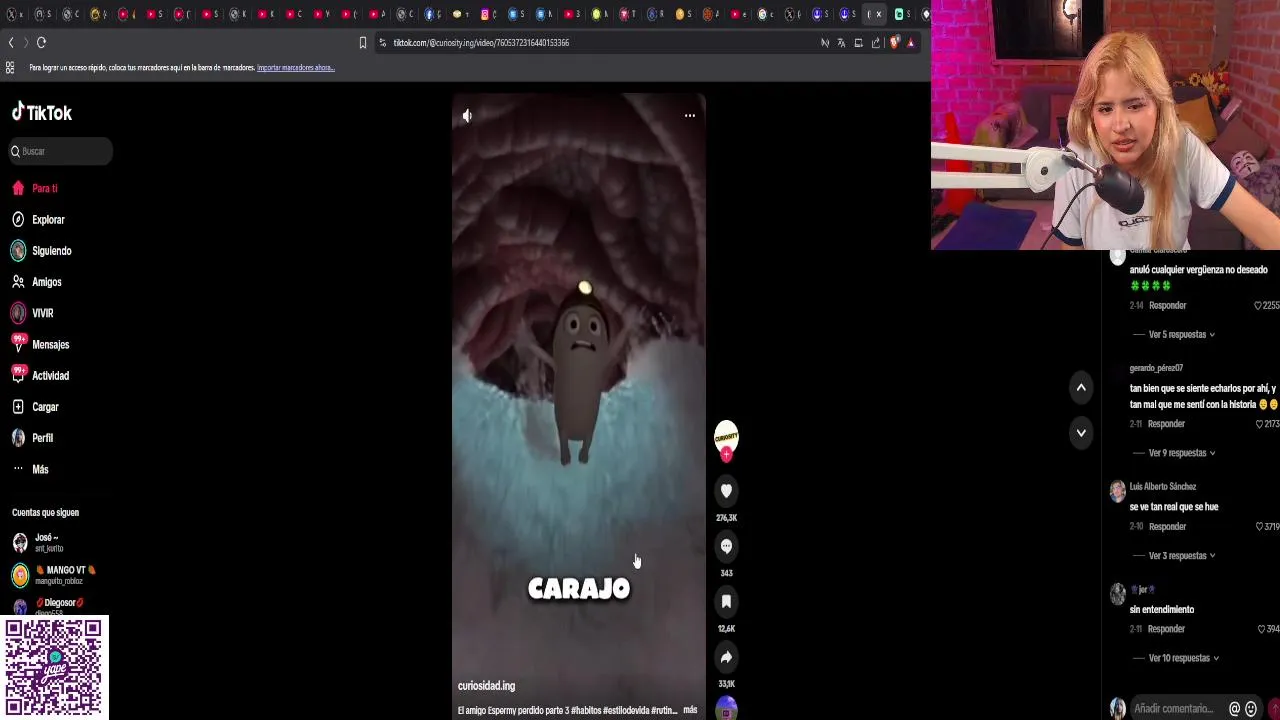Viewport: 1280px width, 720px height.
Task: Click the Cargar plus icon
Action: pos(18,407)
